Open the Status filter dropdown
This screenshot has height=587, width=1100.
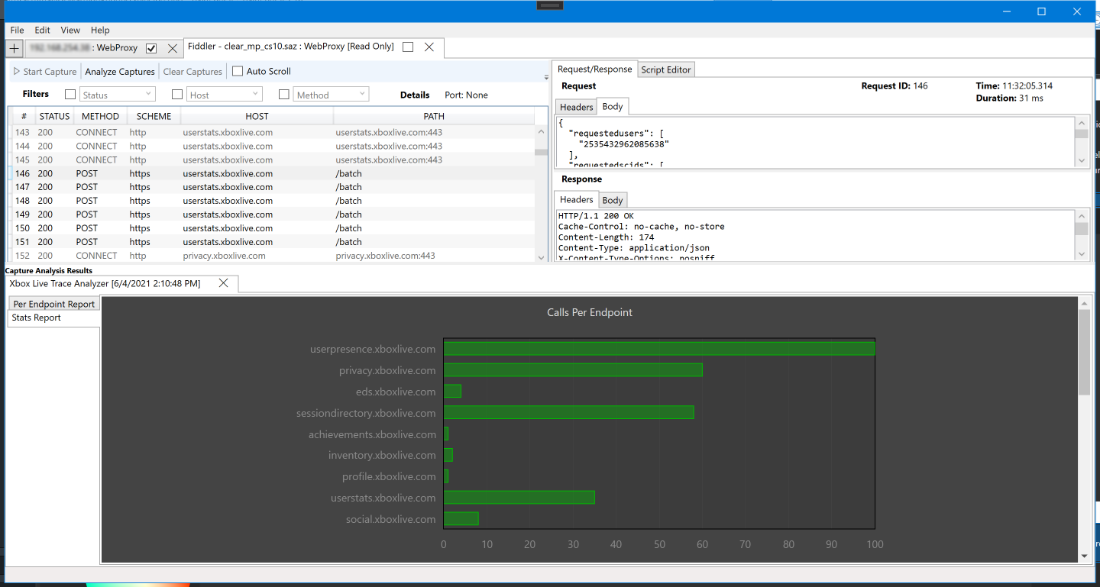coord(117,94)
